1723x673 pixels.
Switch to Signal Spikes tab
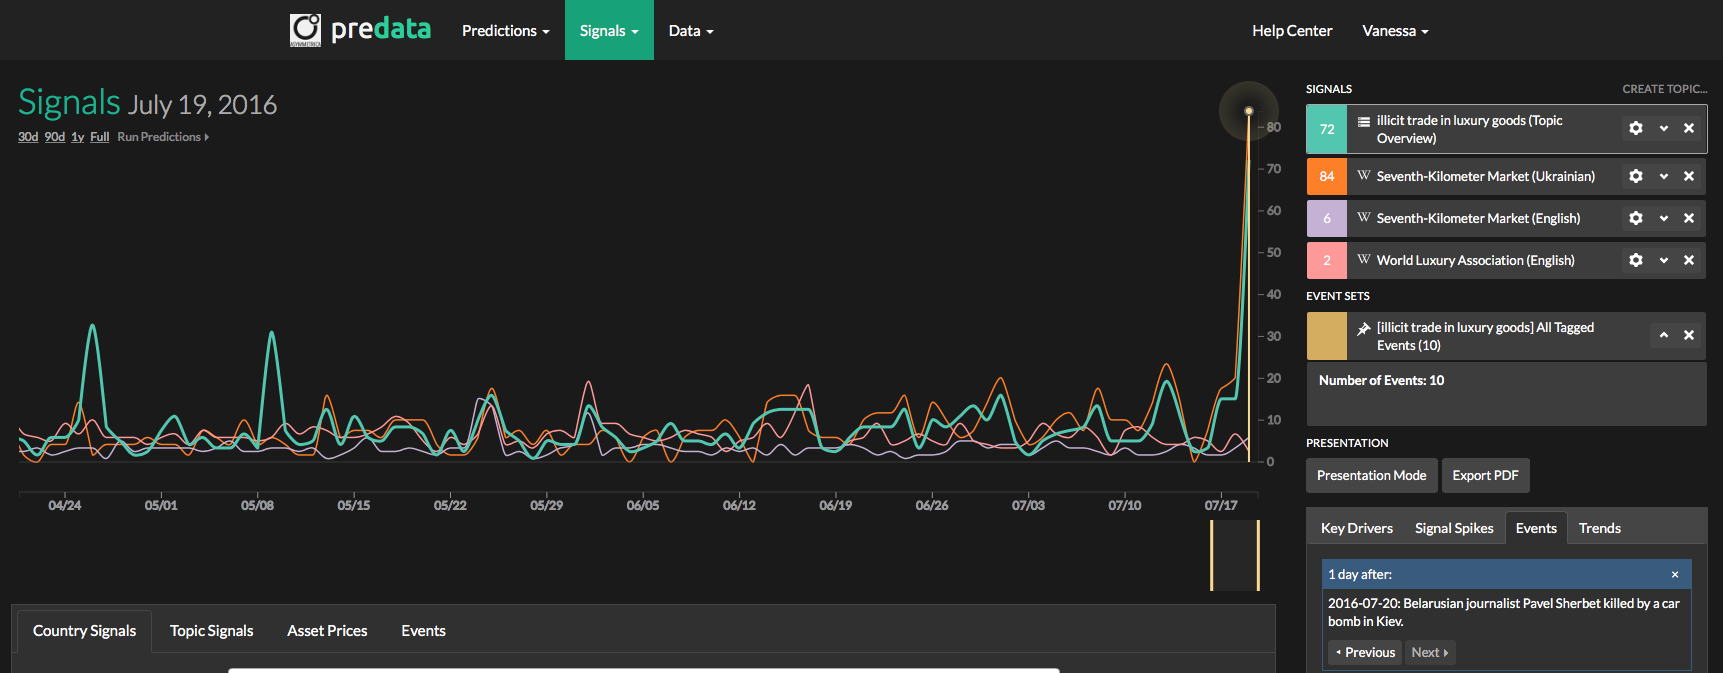1454,528
